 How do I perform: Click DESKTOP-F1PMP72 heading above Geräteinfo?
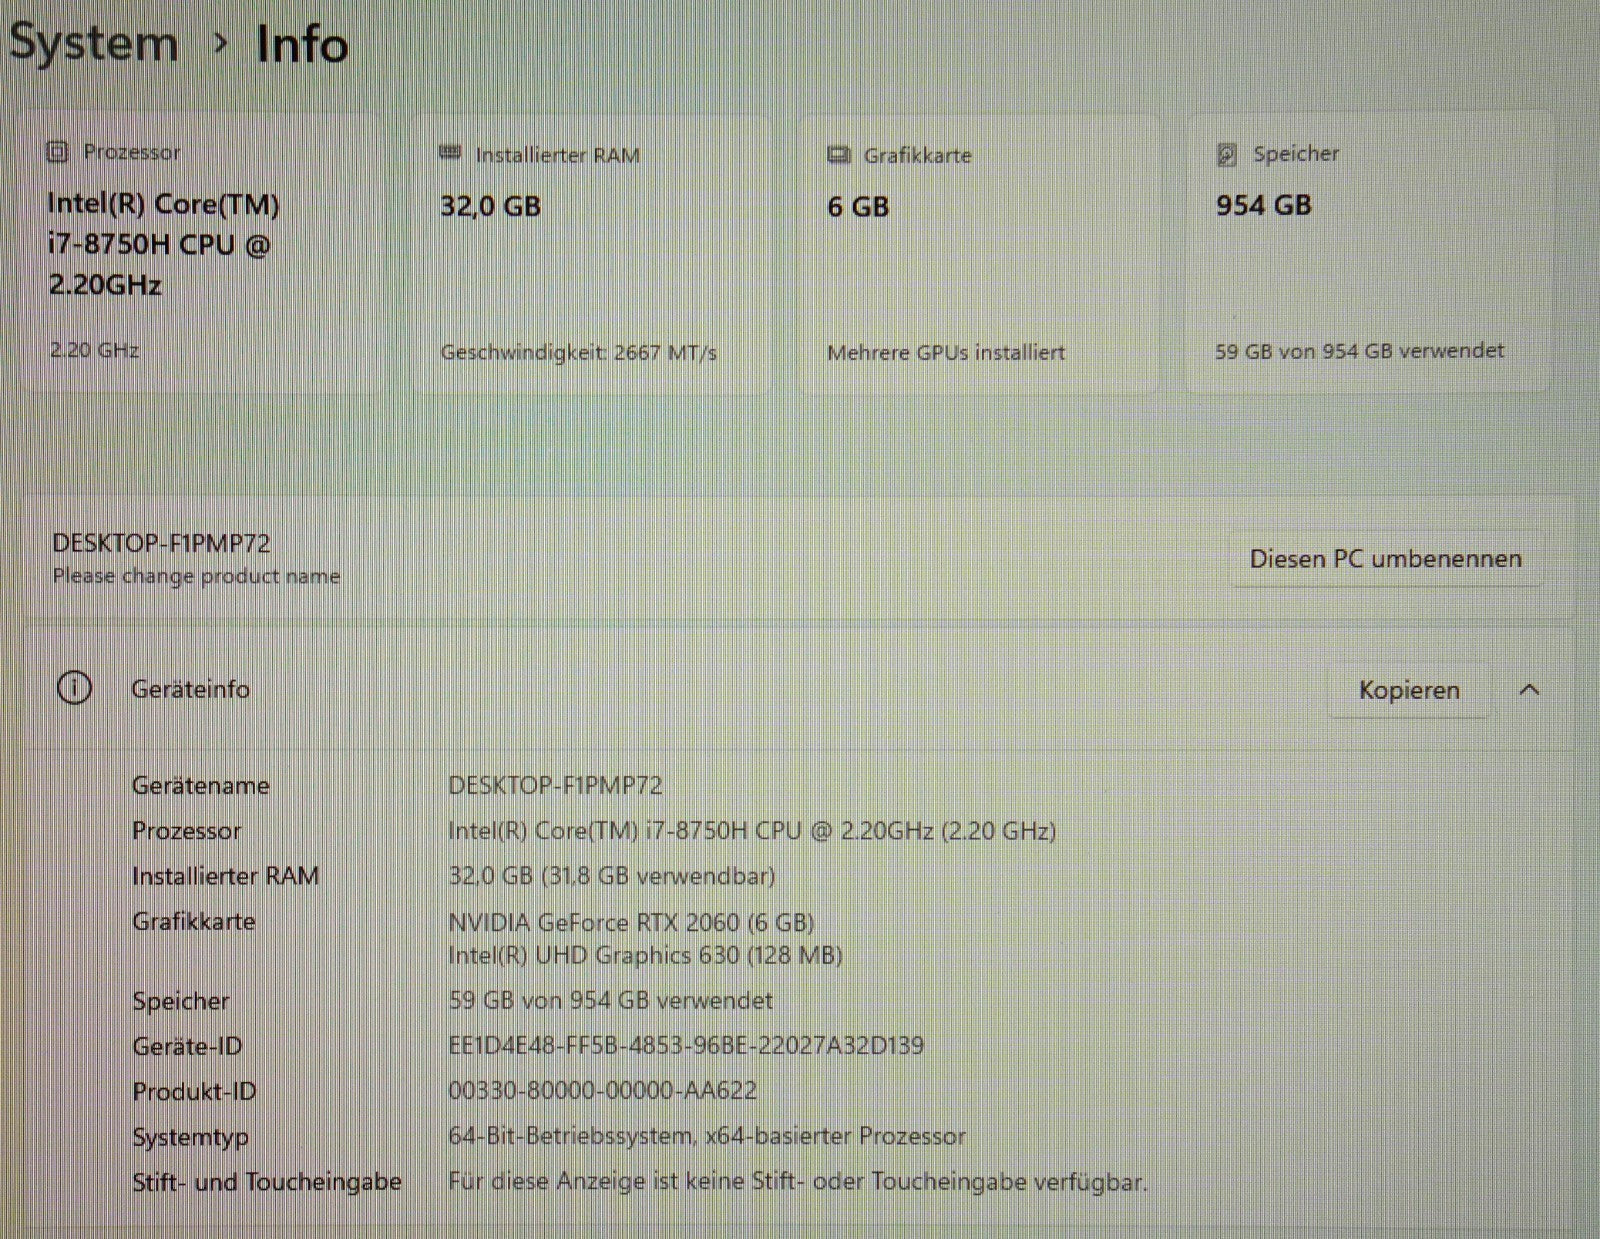161,543
